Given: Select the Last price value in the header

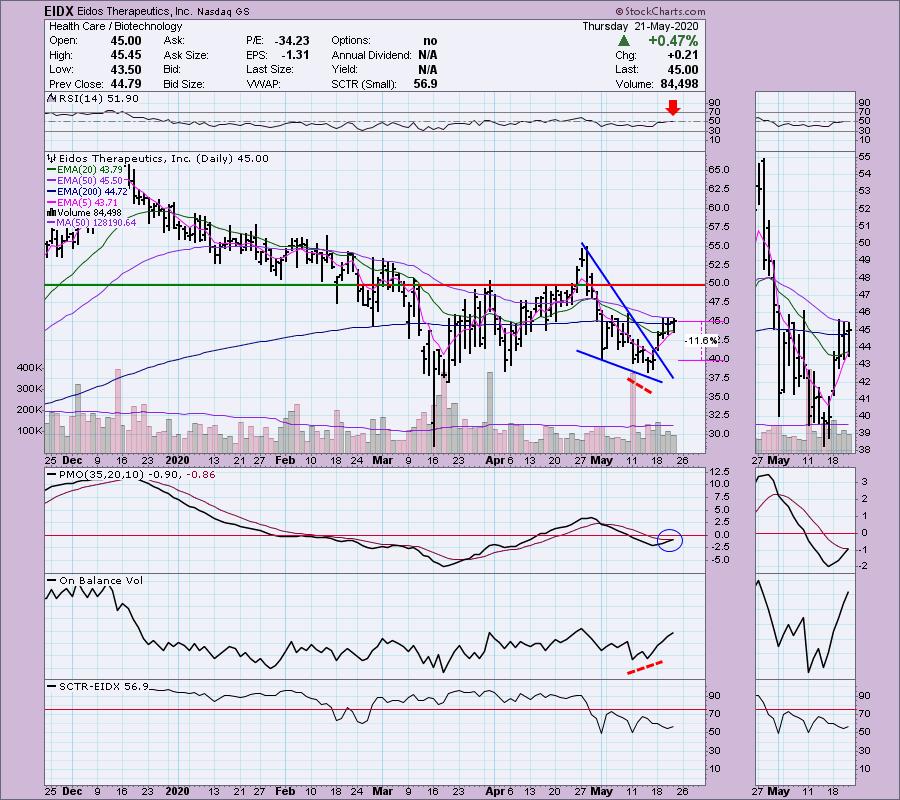Looking at the screenshot, I should coord(682,69).
